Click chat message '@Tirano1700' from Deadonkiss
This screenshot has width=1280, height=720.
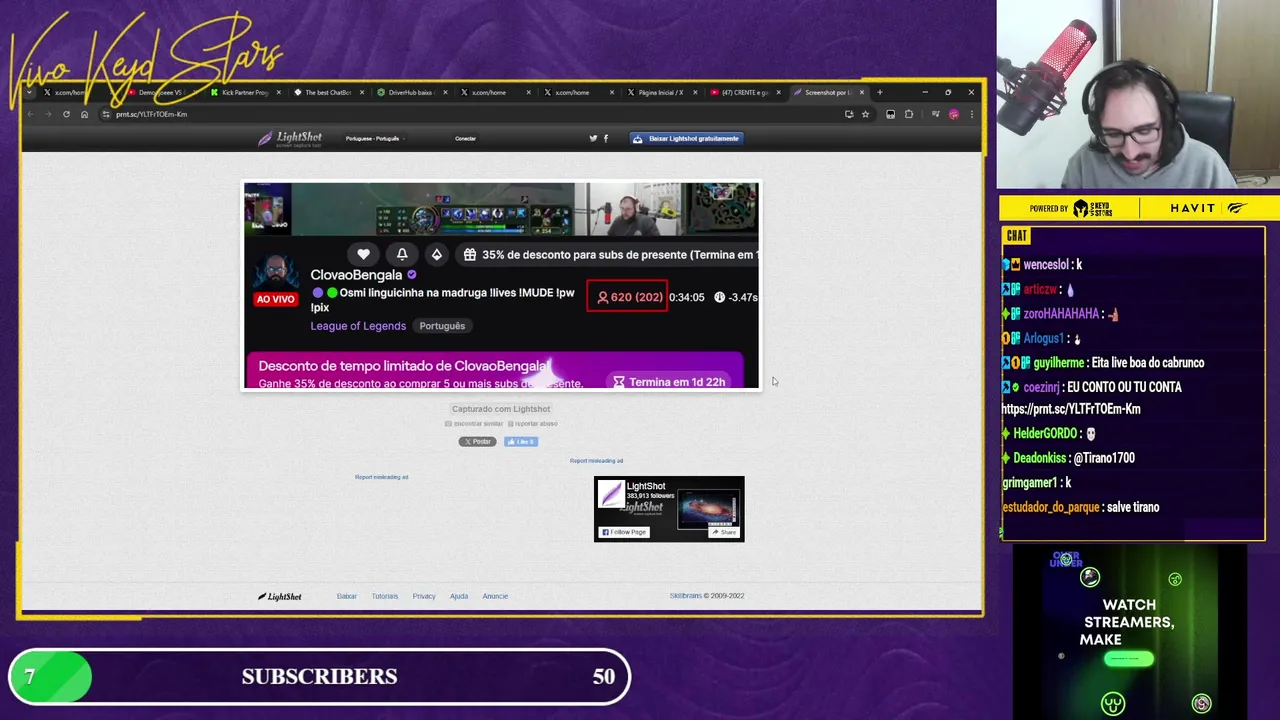(x=1103, y=458)
